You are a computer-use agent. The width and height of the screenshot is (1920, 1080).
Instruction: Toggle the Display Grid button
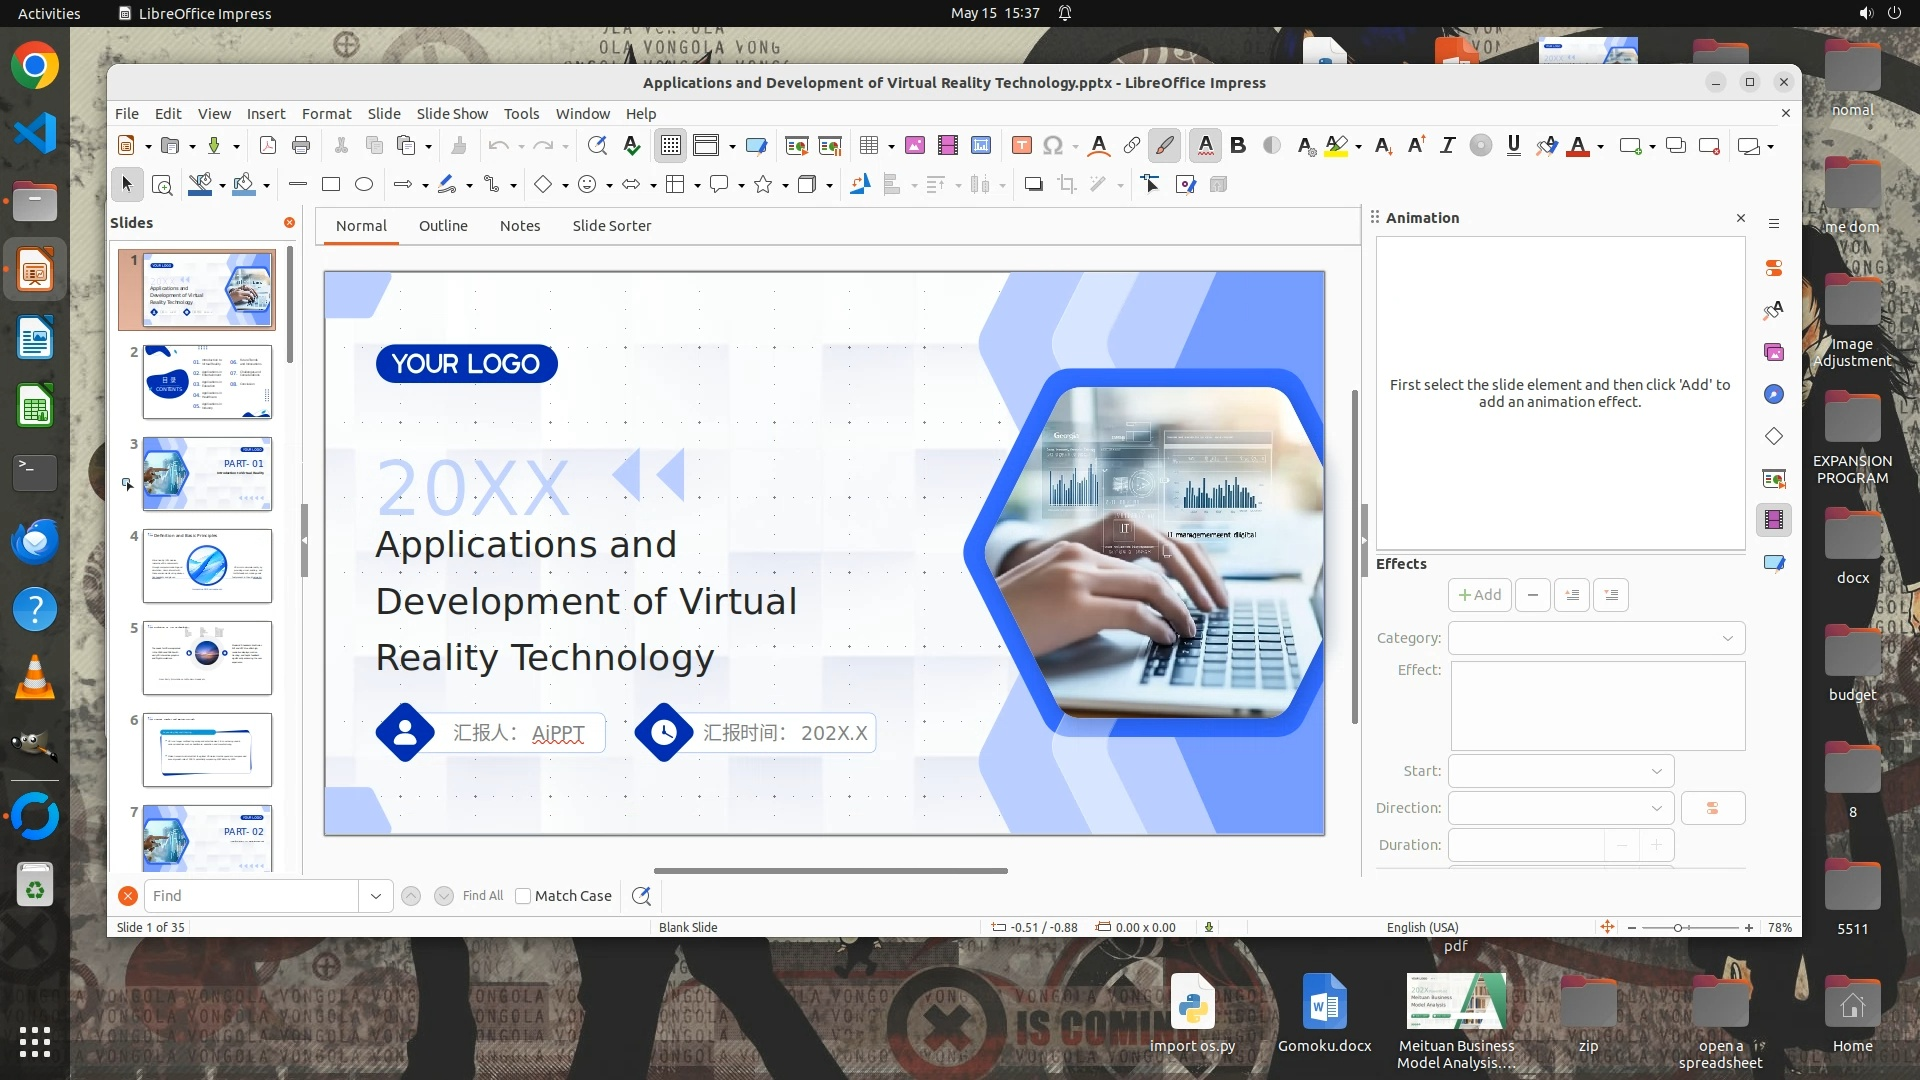tap(670, 146)
